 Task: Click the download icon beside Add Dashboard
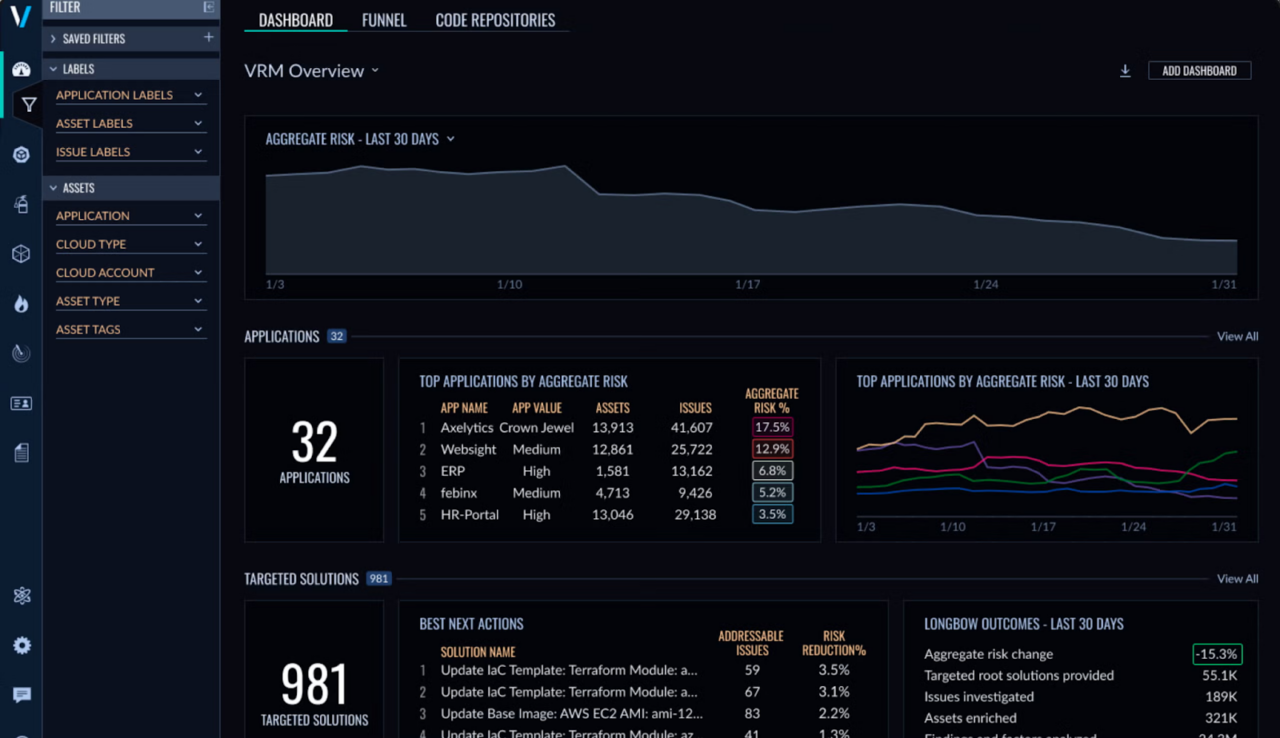[1125, 71]
